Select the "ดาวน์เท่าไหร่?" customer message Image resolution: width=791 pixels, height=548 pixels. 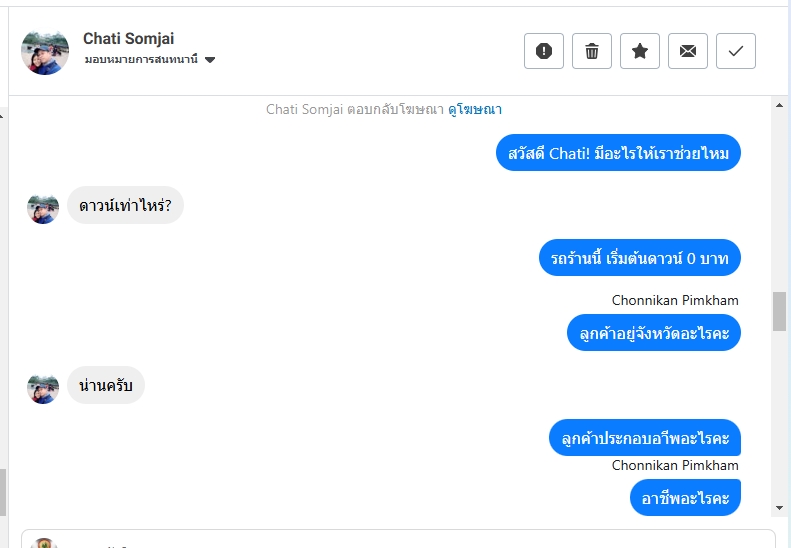tap(125, 206)
